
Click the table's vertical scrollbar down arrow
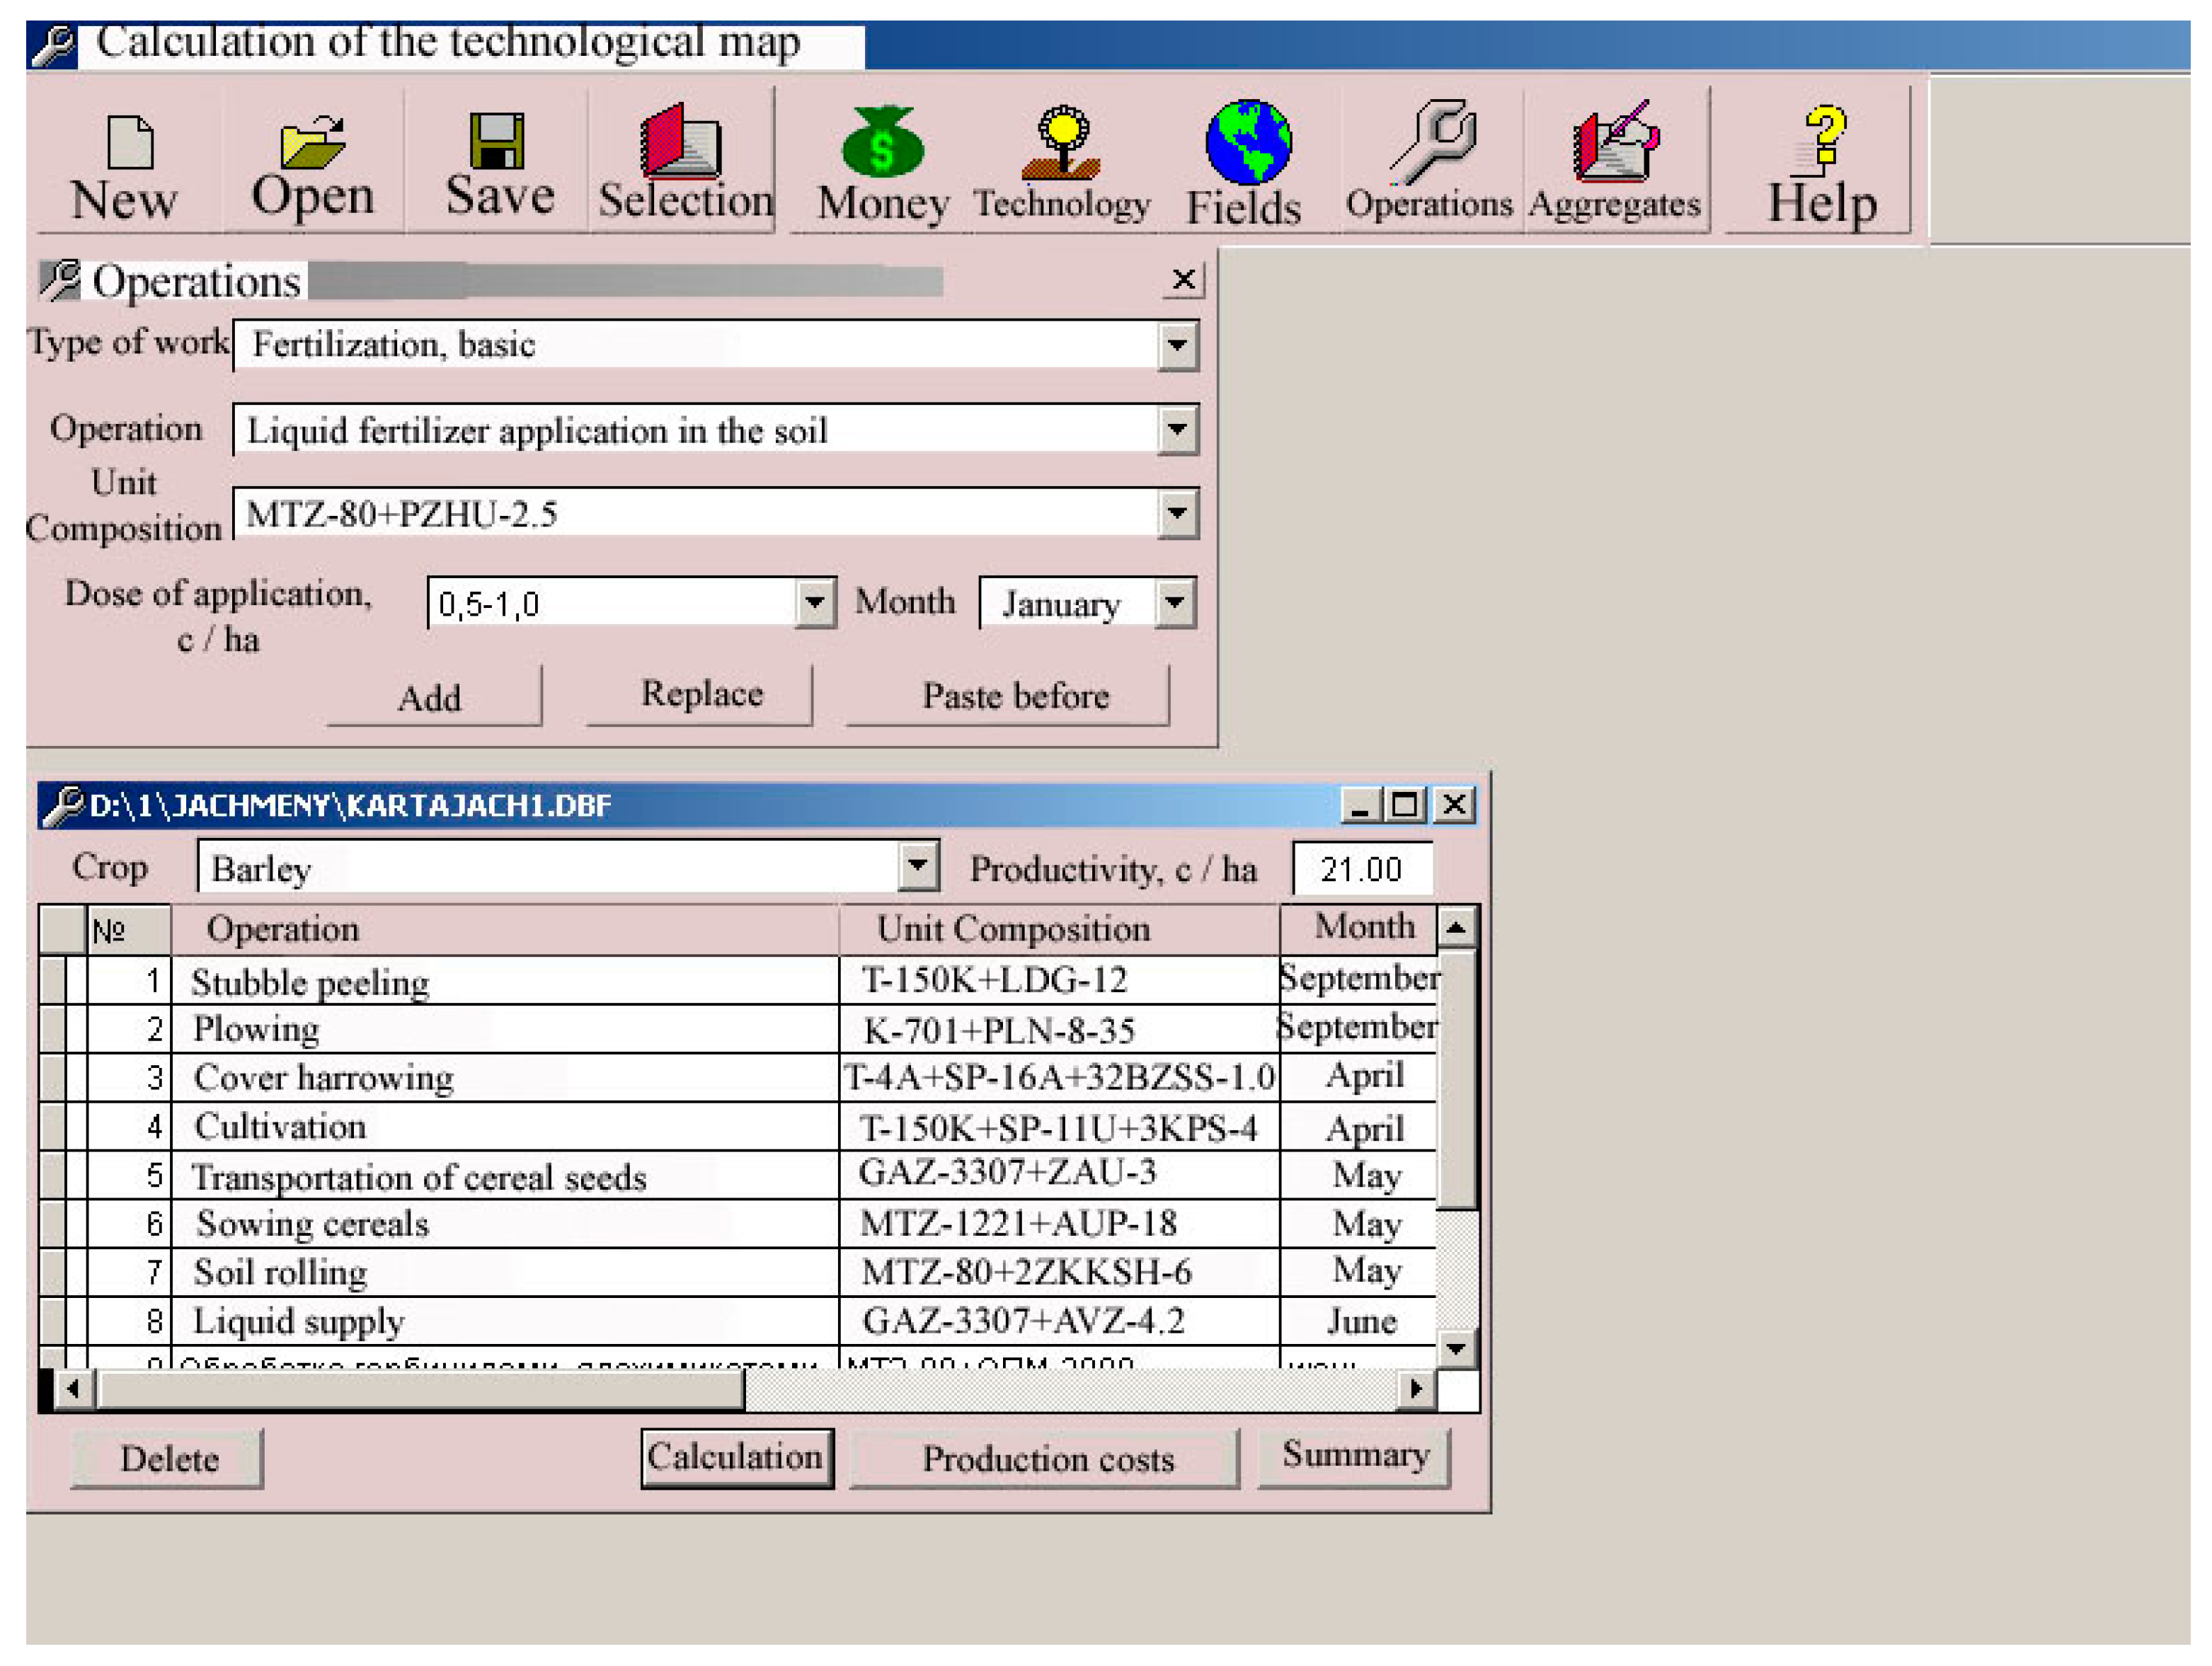coord(1456,1349)
